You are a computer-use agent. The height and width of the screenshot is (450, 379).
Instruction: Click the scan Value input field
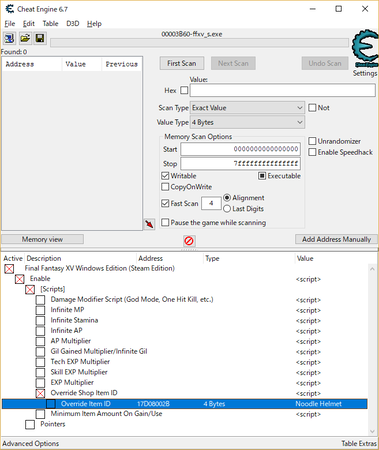(x=283, y=90)
